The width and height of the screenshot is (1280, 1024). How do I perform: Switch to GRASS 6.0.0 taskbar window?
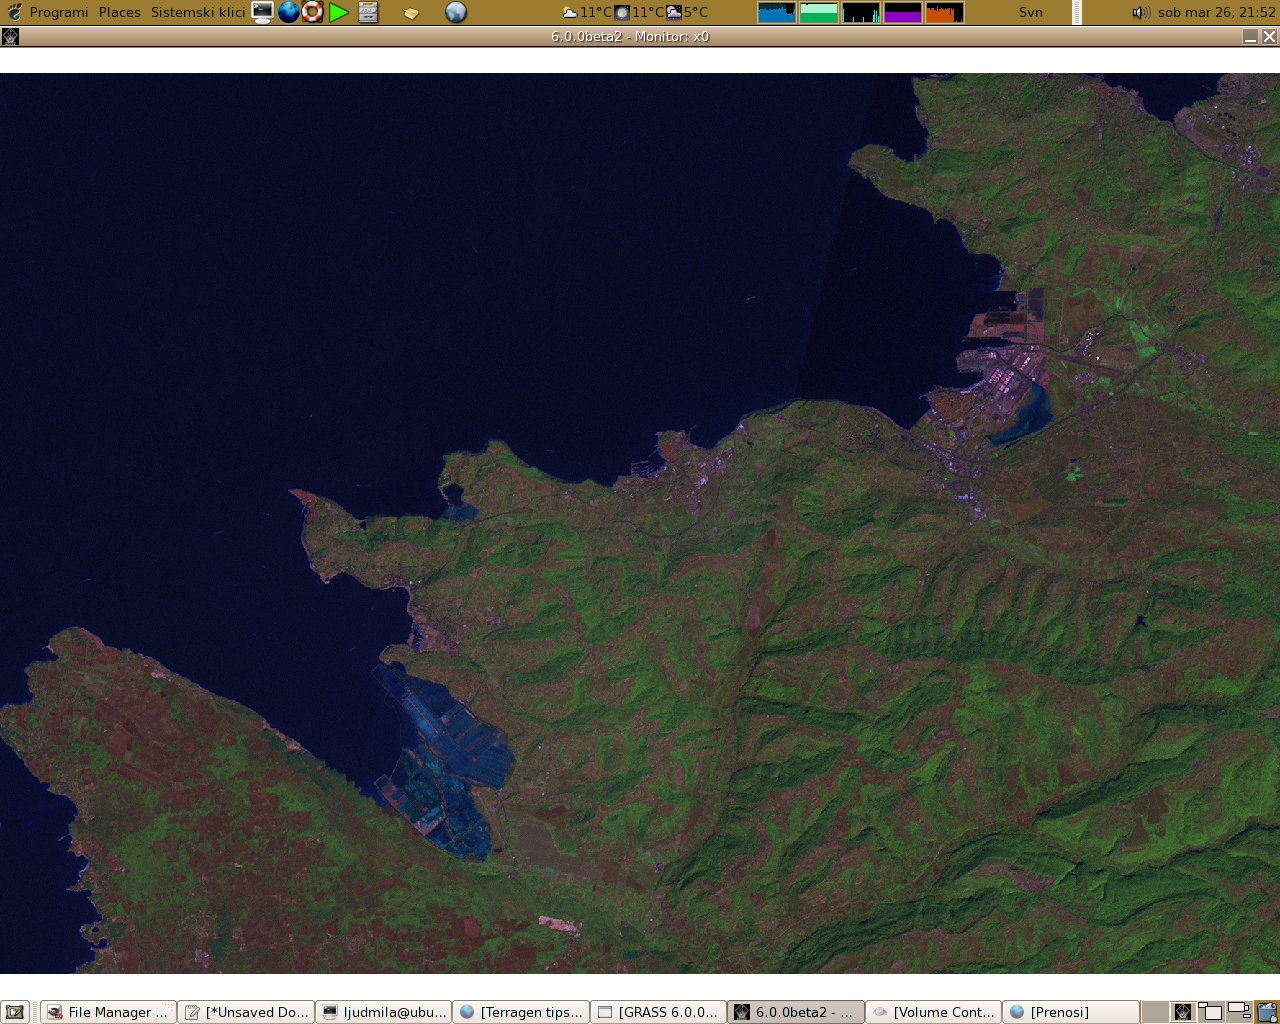pyautogui.click(x=658, y=1012)
